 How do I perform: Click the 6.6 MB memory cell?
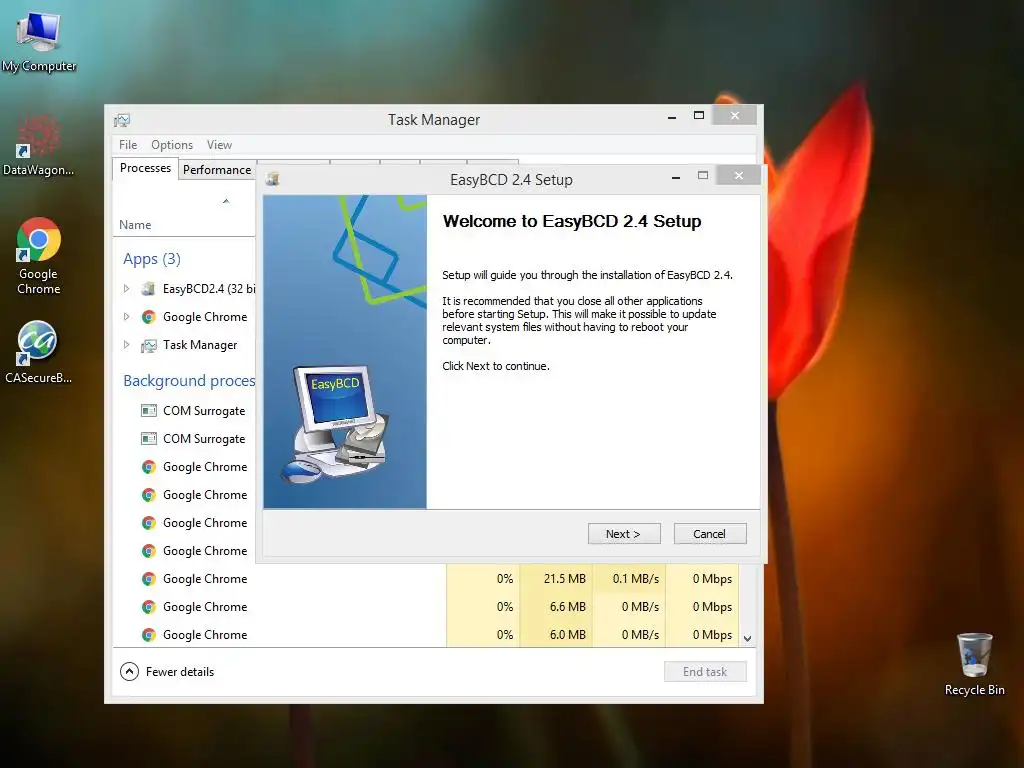click(556, 607)
